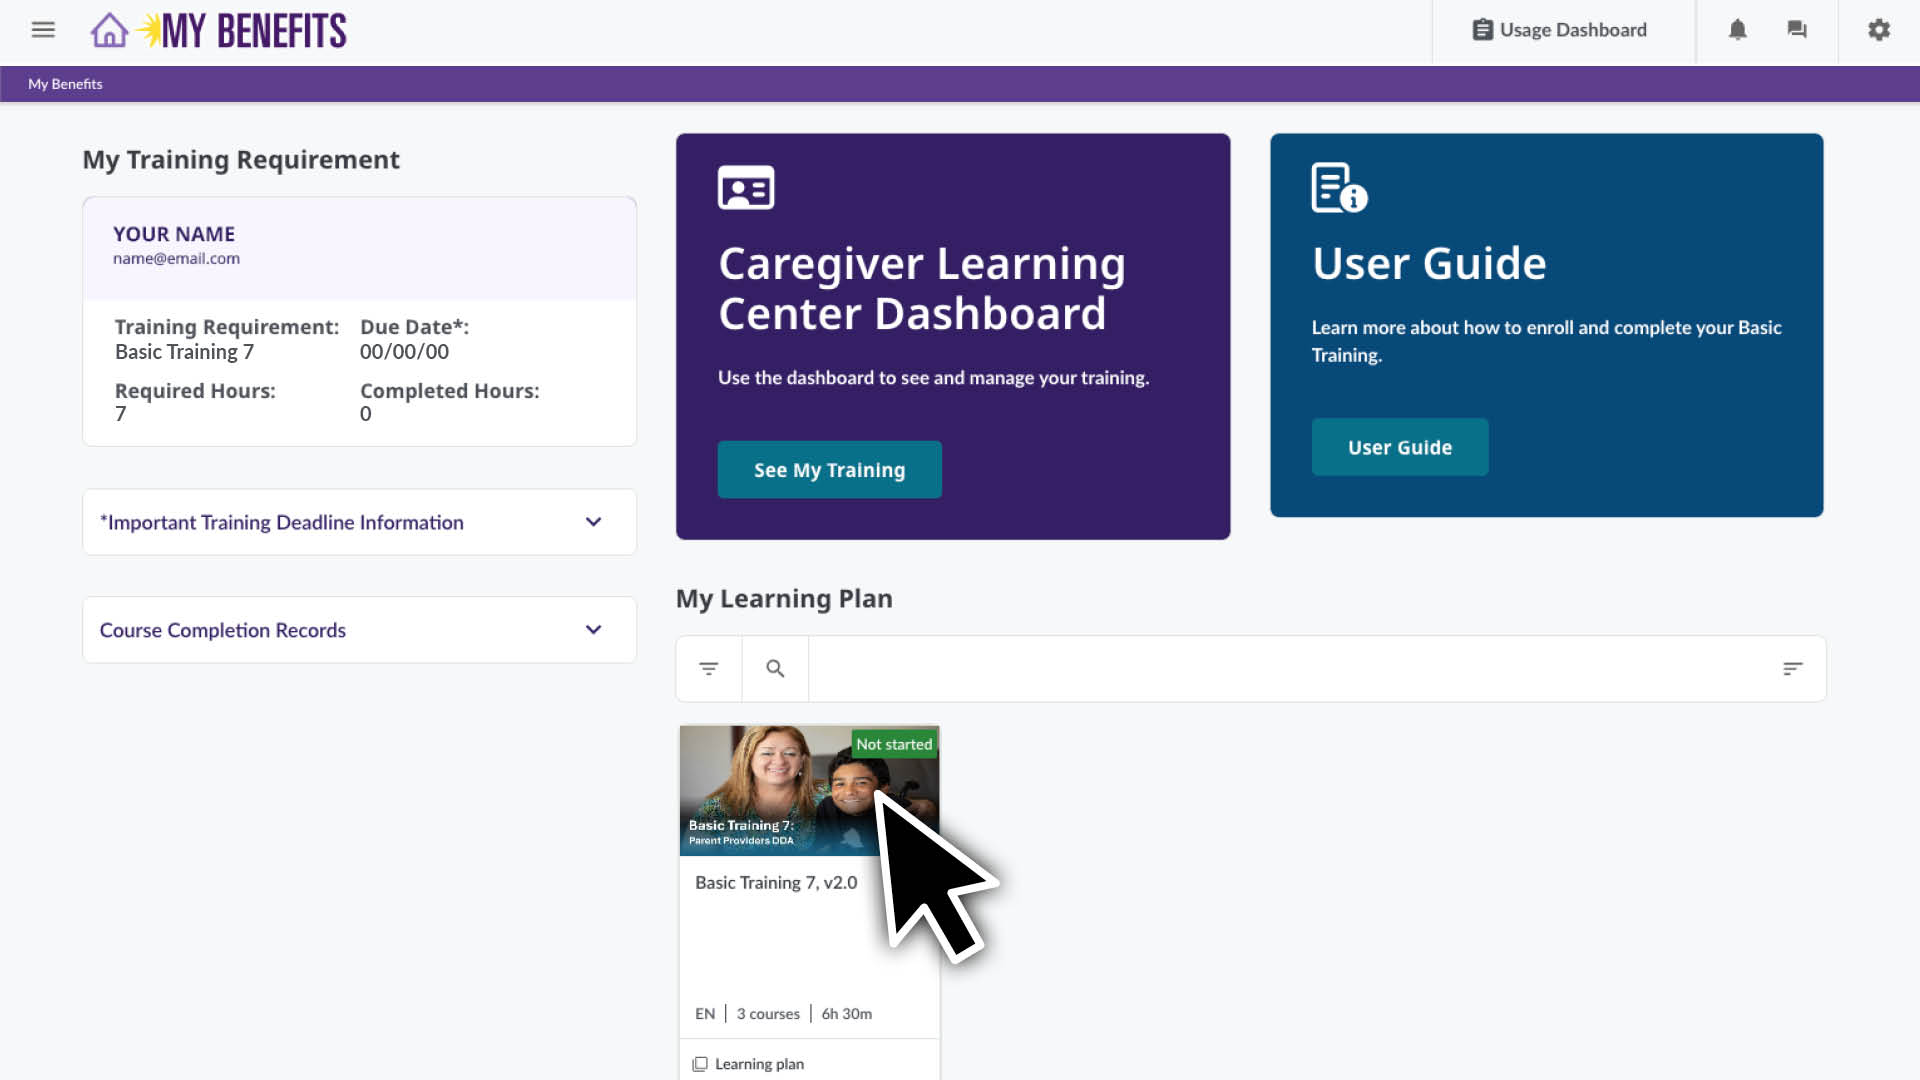Click the search icon in My Learning Plan
The height and width of the screenshot is (1080, 1920).
point(775,668)
